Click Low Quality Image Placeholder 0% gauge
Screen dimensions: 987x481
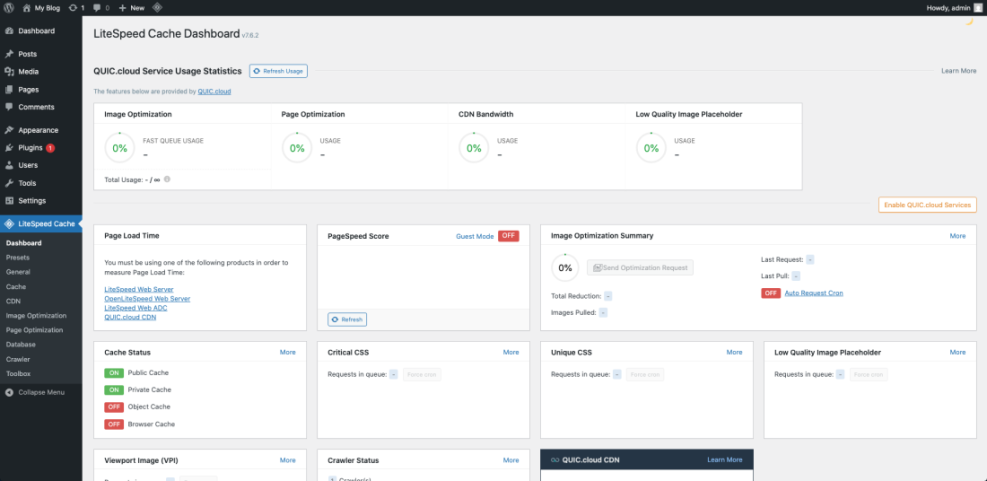tap(651, 148)
